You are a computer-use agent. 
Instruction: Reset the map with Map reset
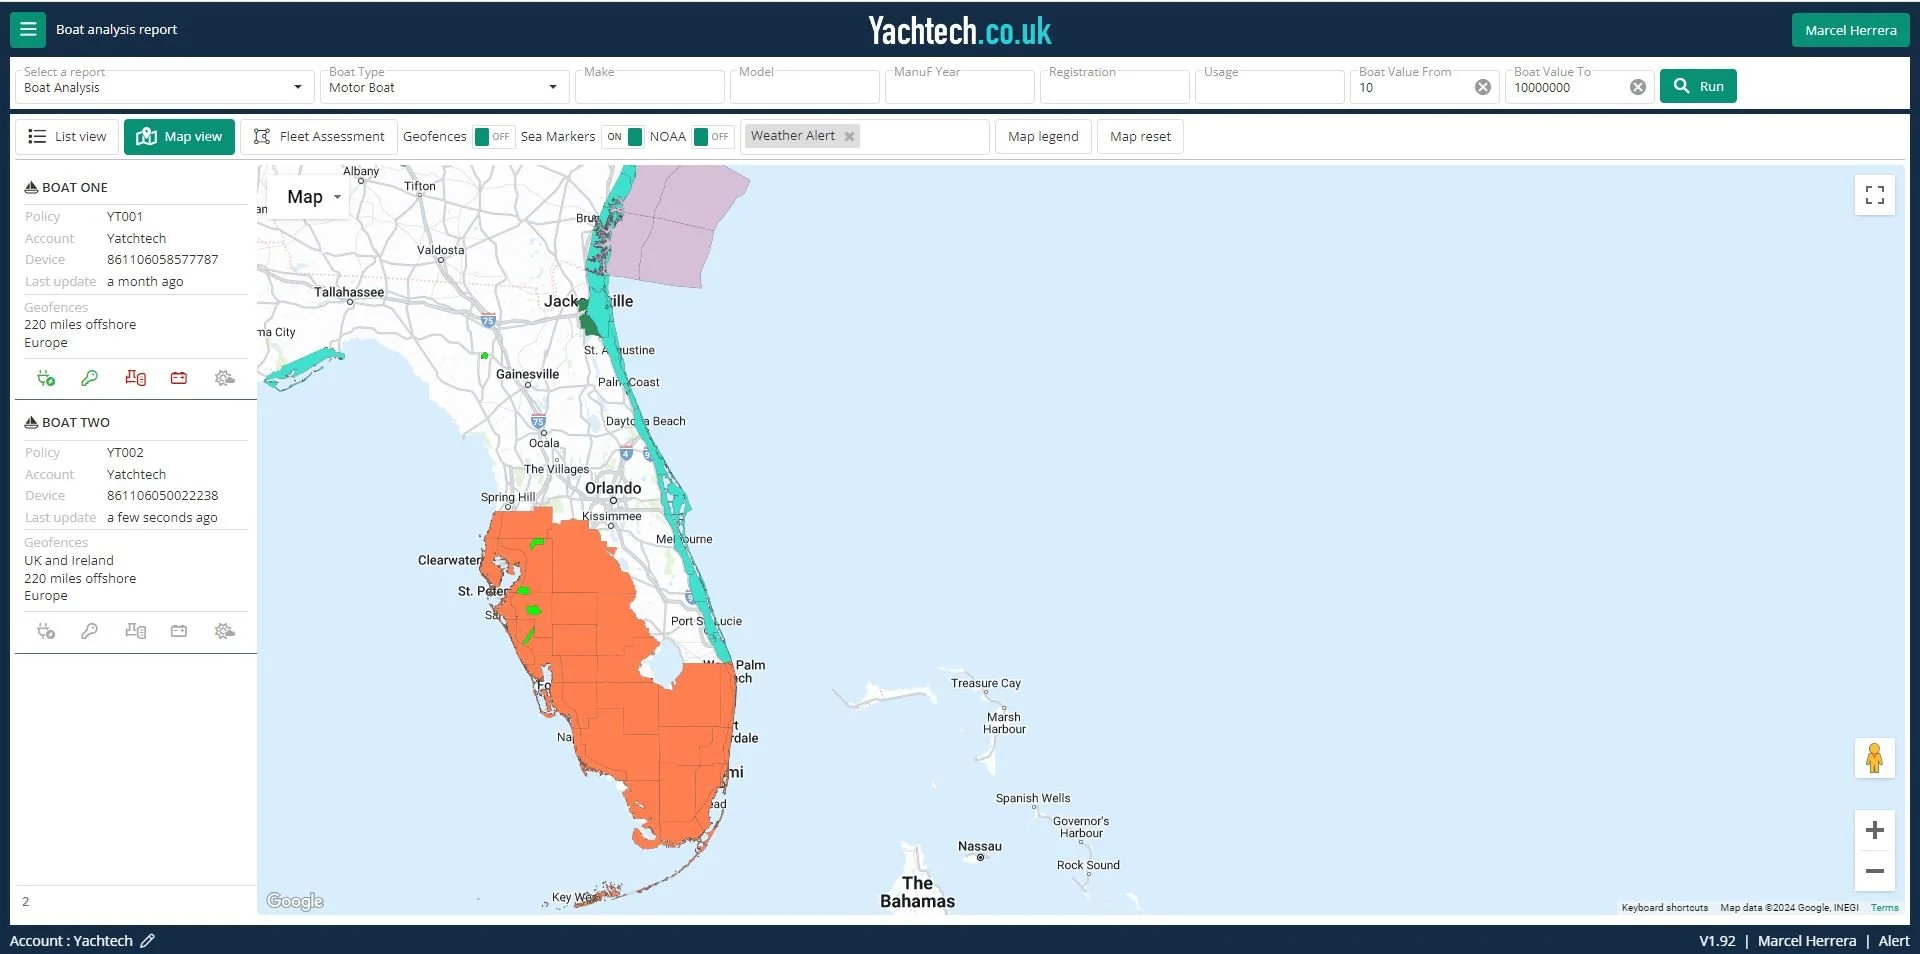coord(1140,137)
